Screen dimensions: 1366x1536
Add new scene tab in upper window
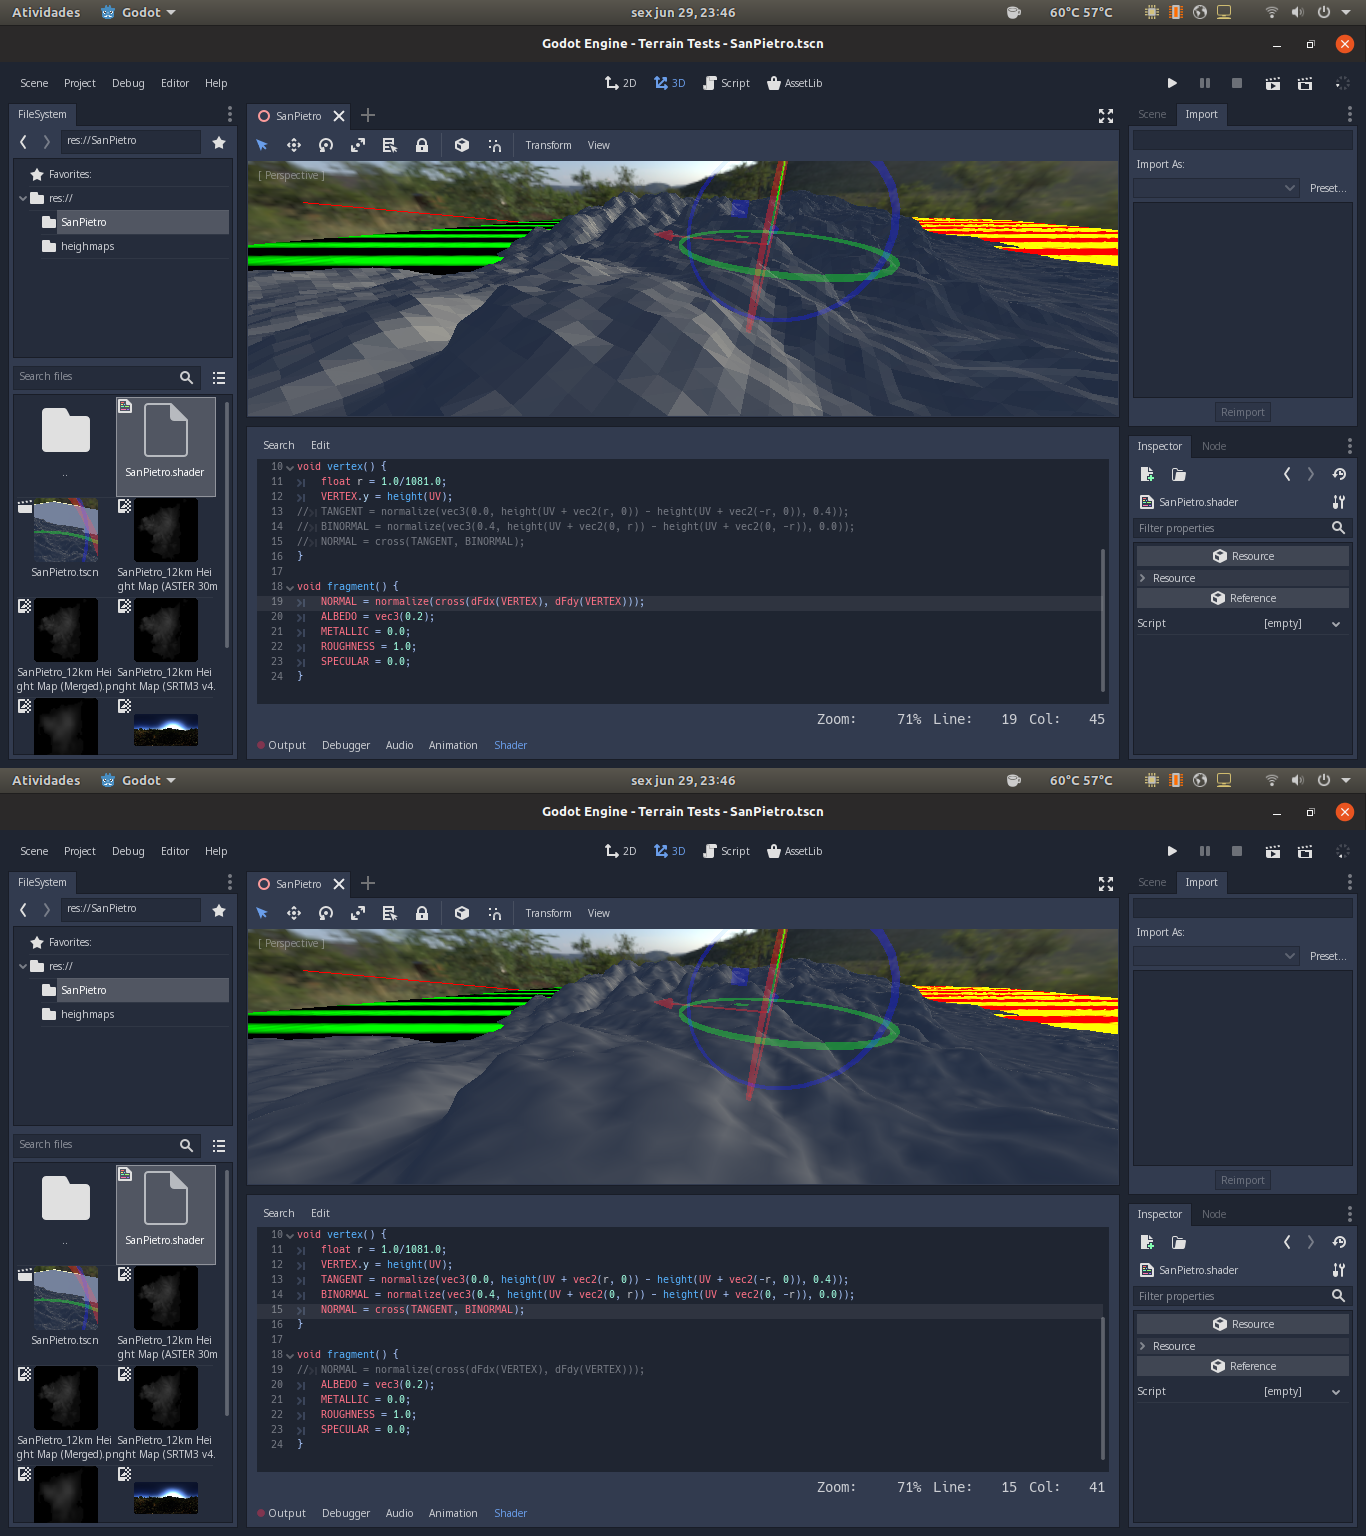(x=368, y=115)
